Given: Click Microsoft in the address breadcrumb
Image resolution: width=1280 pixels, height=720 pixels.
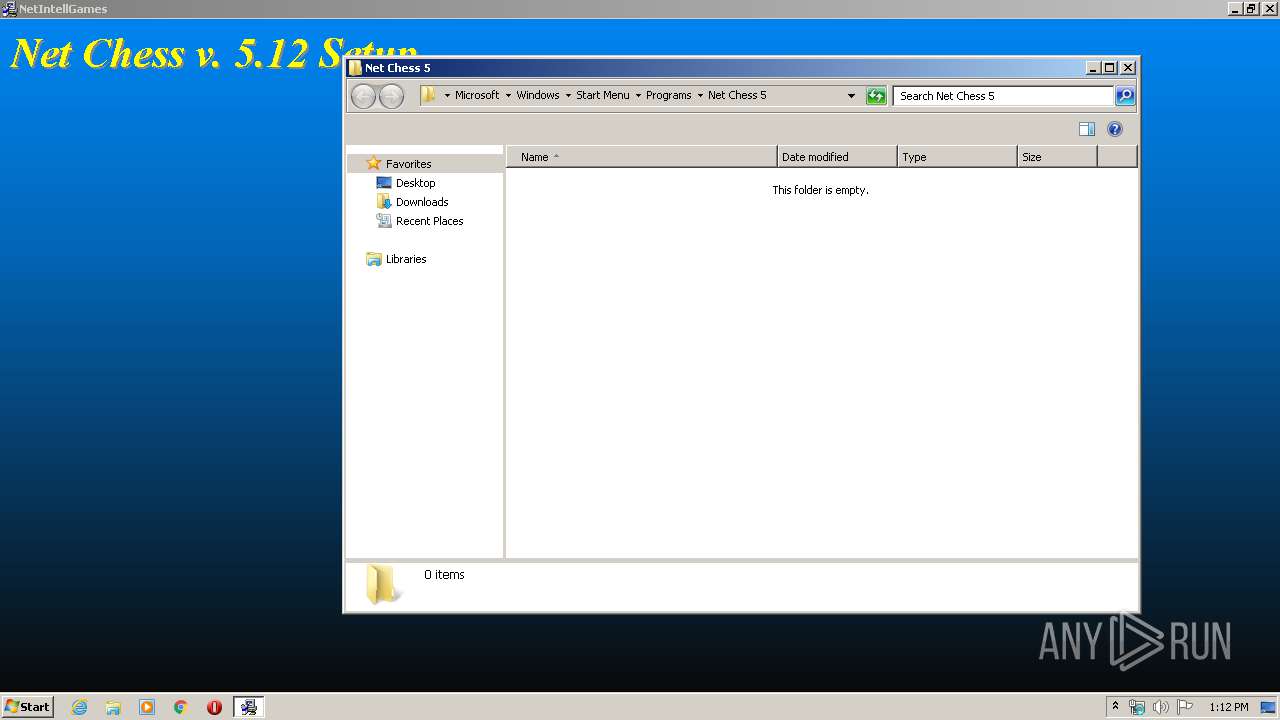Looking at the screenshot, I should tap(477, 95).
